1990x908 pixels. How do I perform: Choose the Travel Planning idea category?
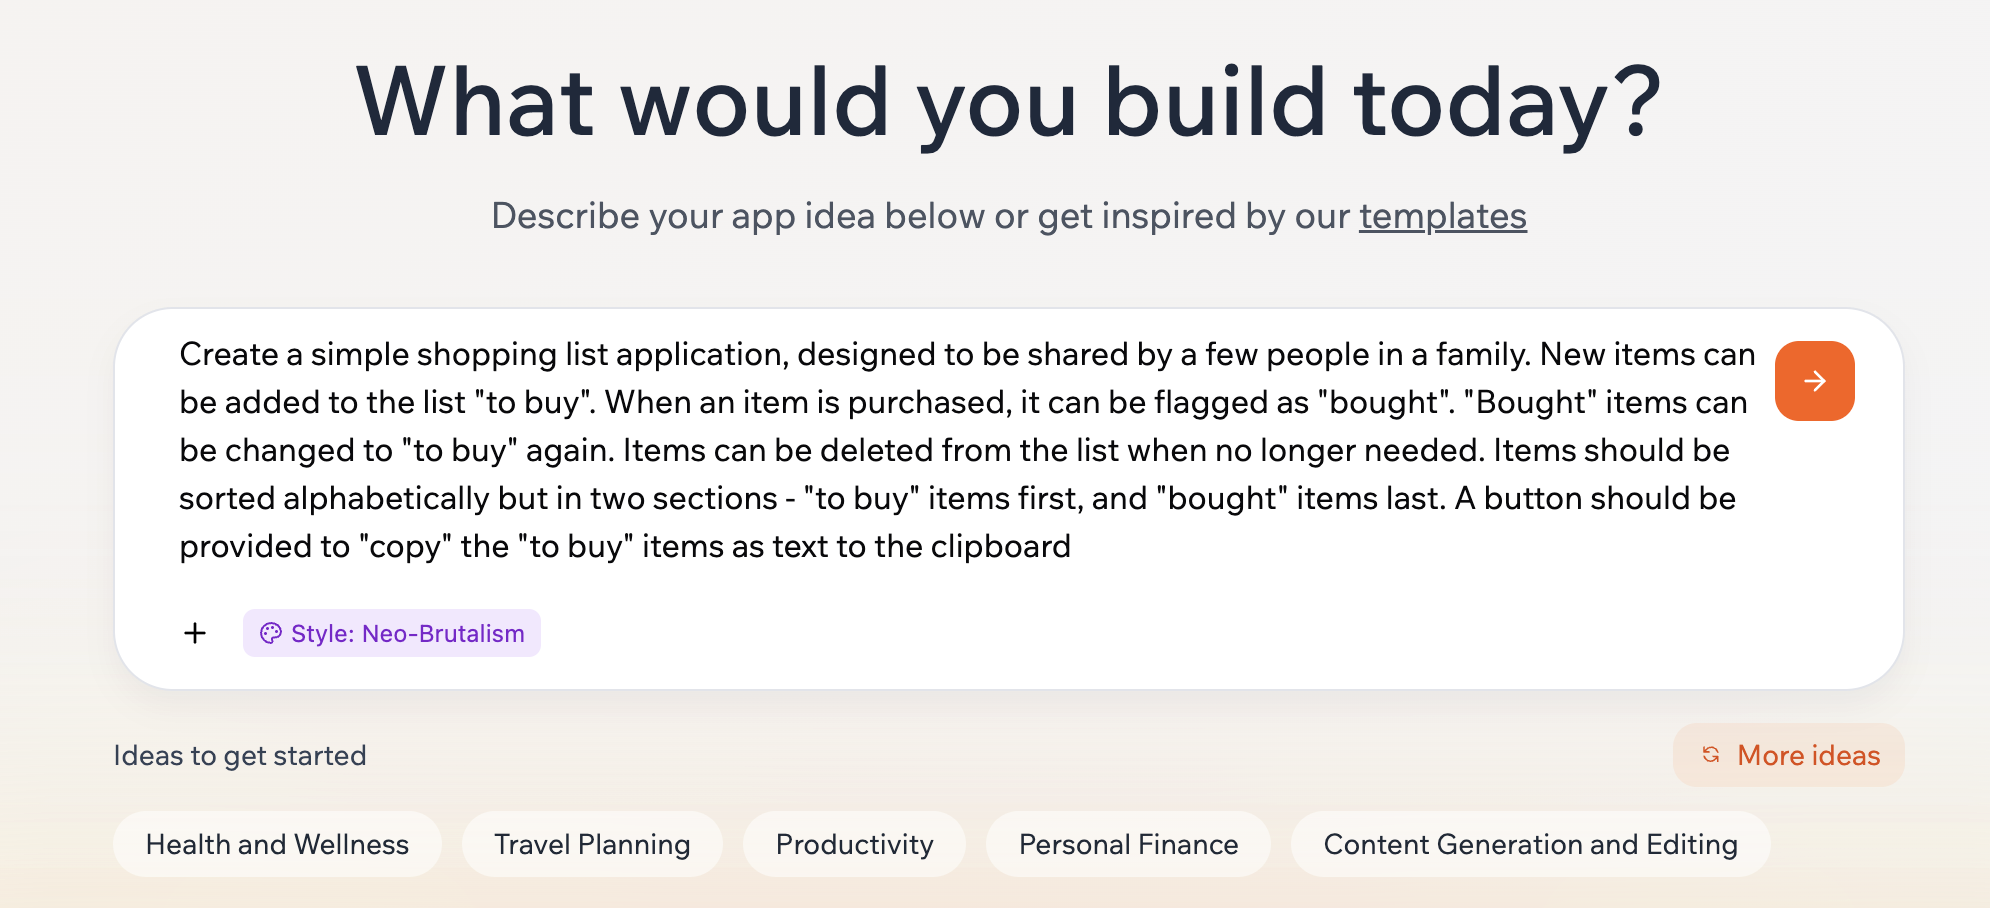(x=592, y=844)
